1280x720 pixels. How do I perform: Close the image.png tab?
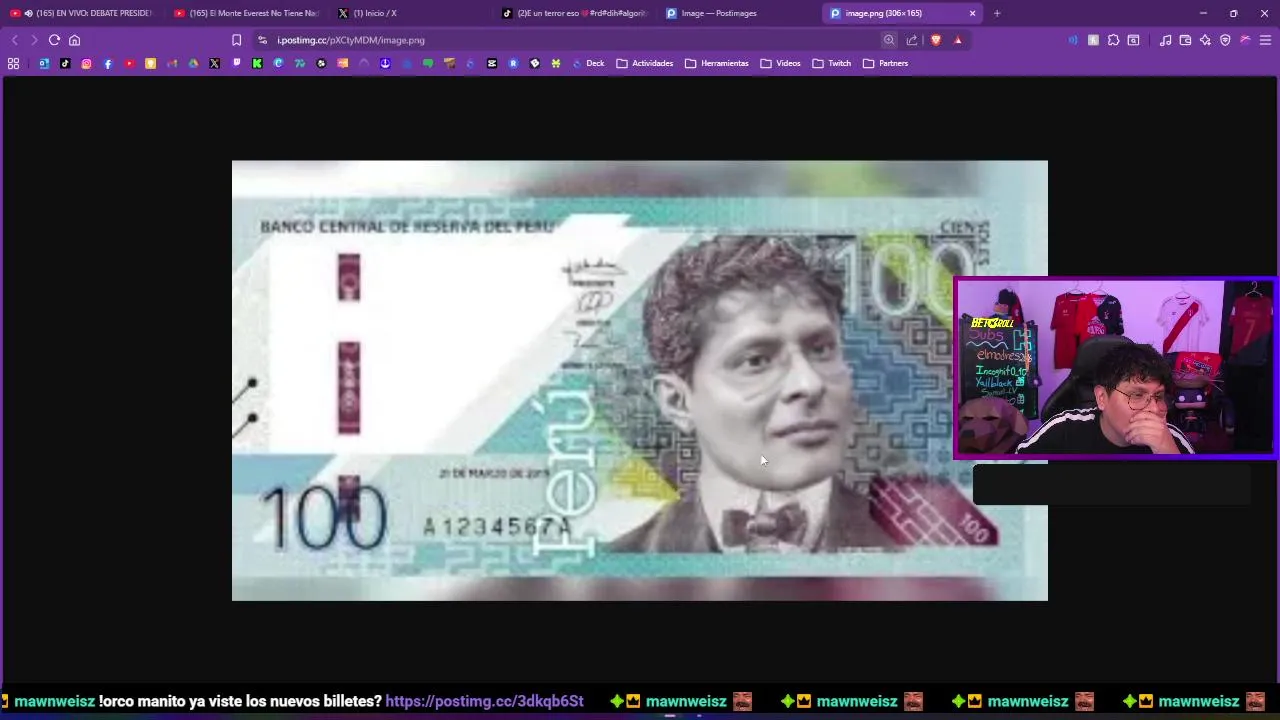(x=972, y=13)
